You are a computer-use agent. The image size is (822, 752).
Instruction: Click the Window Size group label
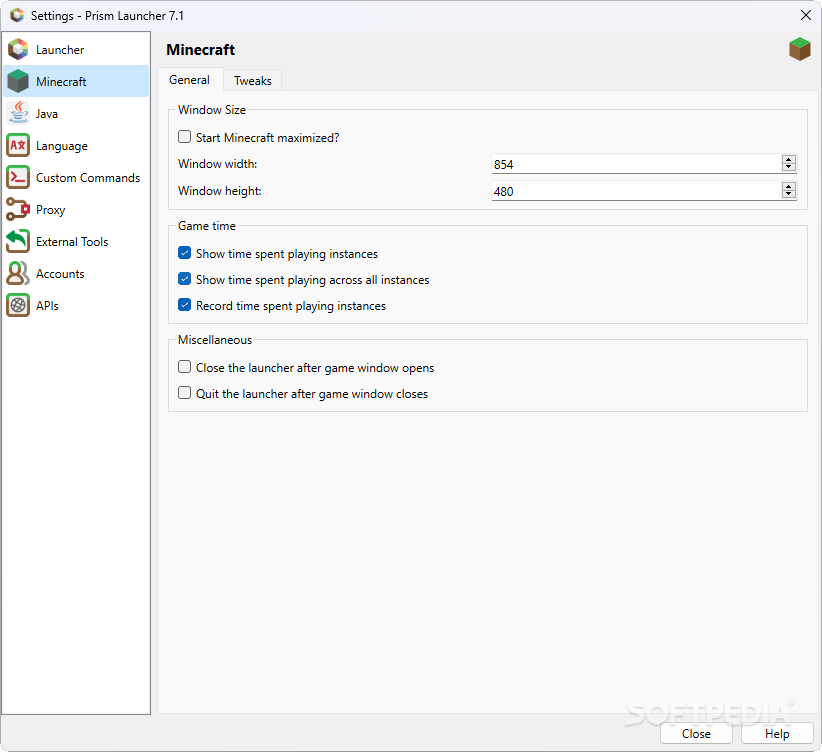[x=212, y=110]
